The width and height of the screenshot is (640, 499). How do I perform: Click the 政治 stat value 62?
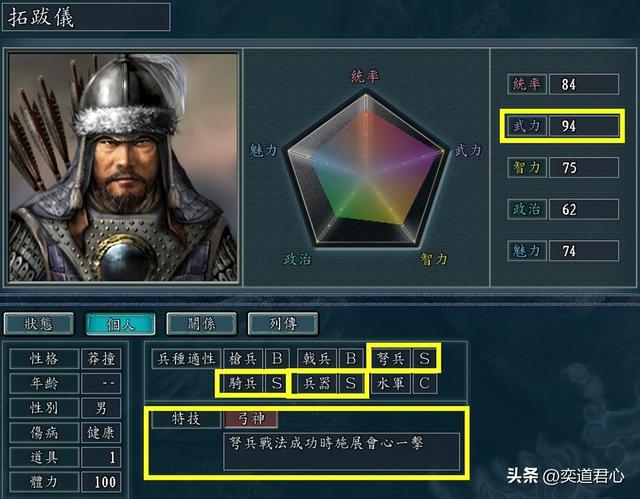click(584, 209)
